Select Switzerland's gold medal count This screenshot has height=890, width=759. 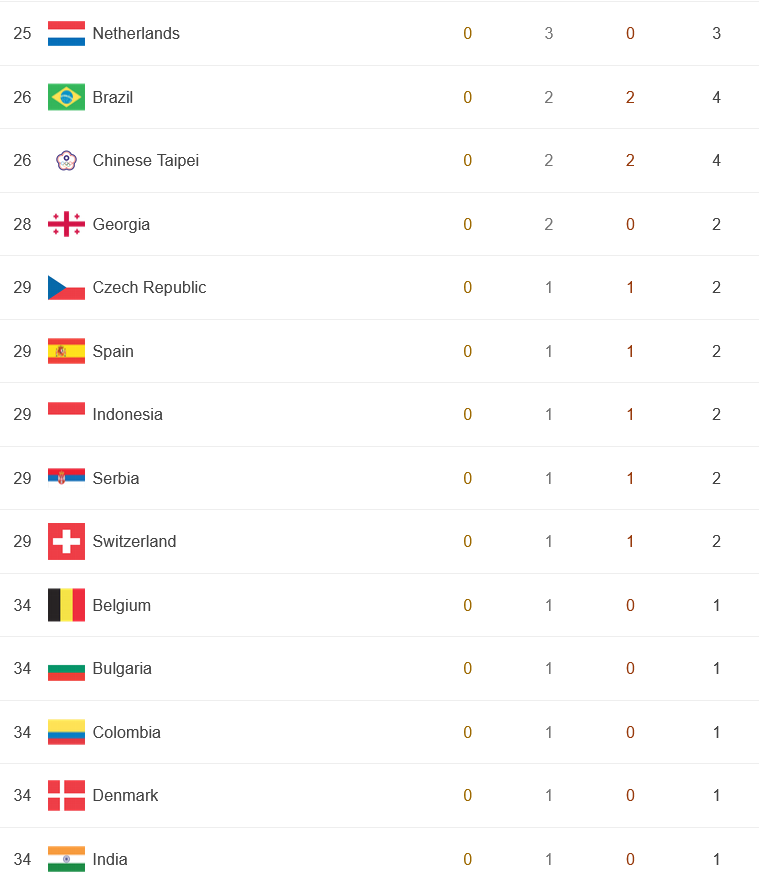click(467, 541)
